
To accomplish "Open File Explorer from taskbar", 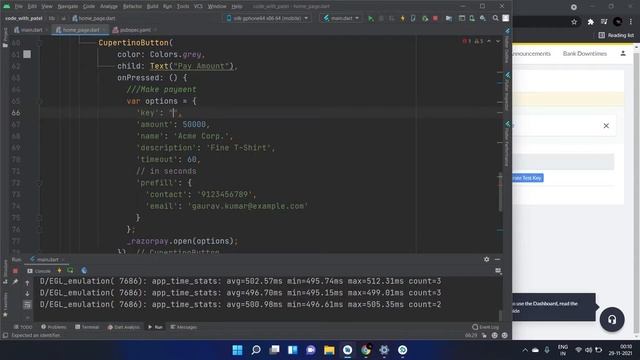I will point(329,350).
